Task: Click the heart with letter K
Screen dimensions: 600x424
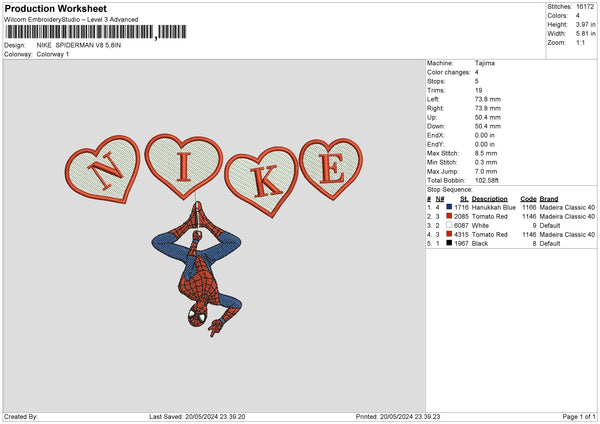Action: pyautogui.click(x=262, y=182)
